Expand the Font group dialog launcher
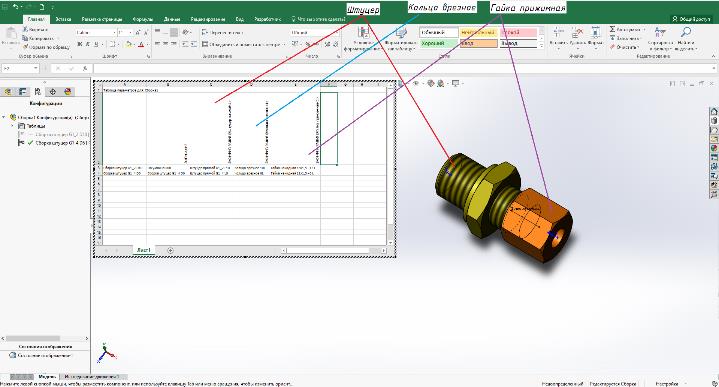This screenshot has width=719, height=387. 148,56
